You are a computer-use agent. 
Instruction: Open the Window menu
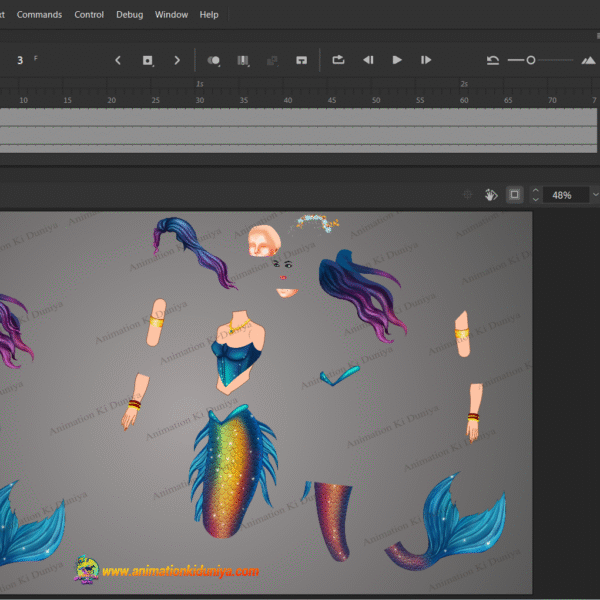click(x=171, y=15)
